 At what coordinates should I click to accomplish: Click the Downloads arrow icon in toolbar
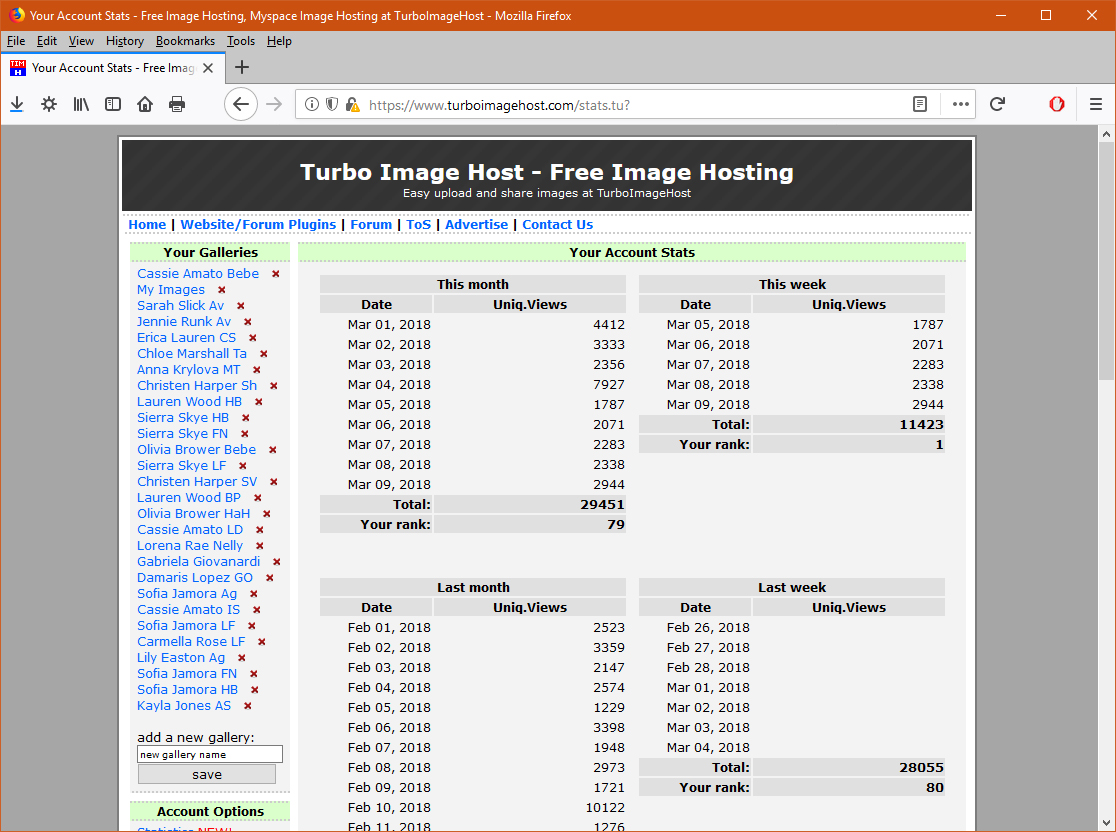16,104
